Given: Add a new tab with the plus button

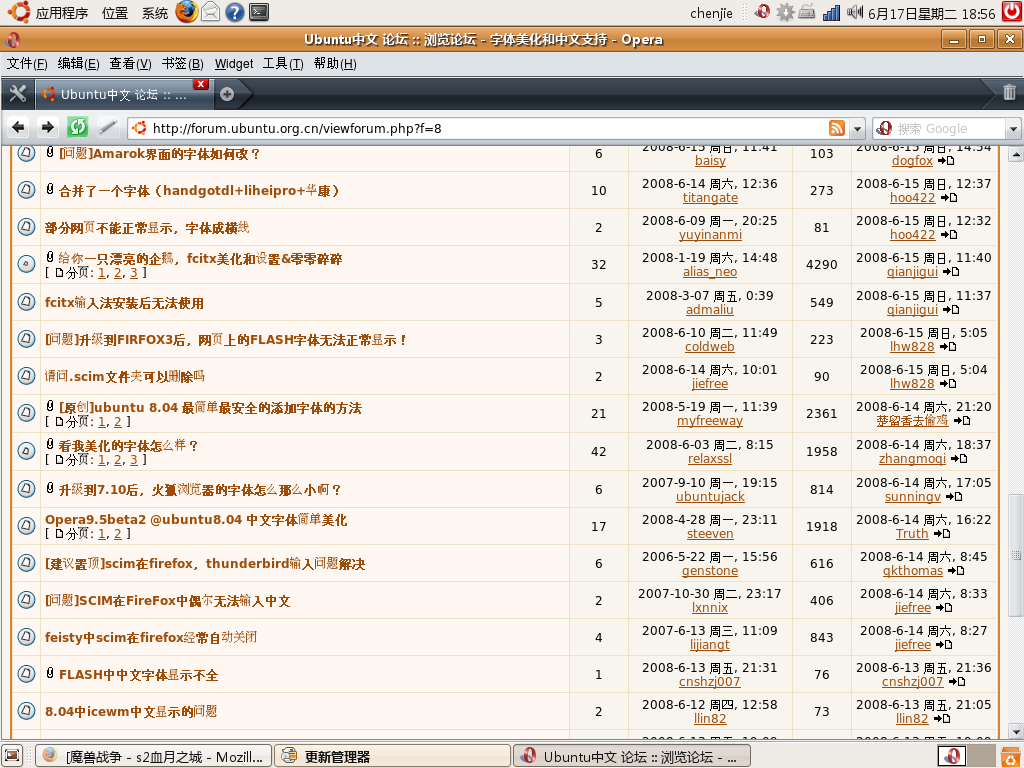Looking at the screenshot, I should (x=227, y=94).
